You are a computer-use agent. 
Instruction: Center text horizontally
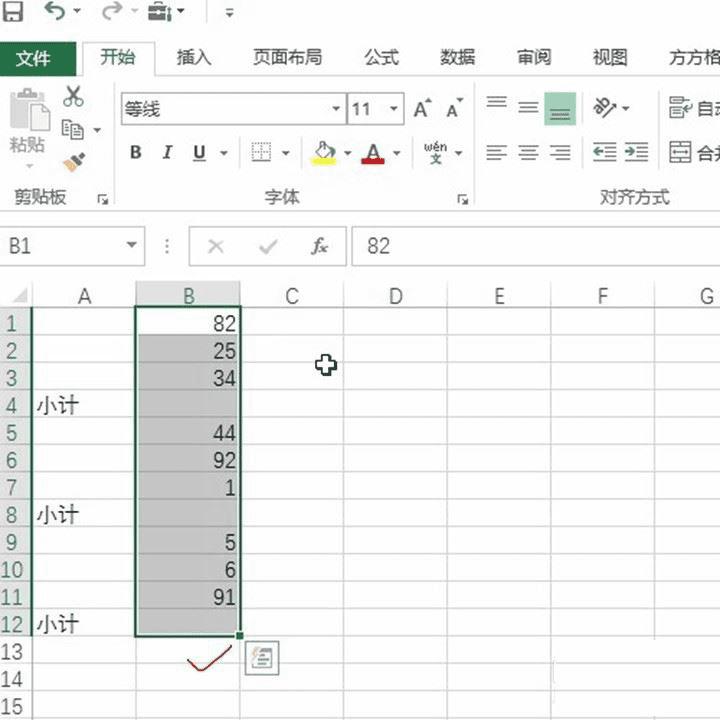pyautogui.click(x=528, y=152)
